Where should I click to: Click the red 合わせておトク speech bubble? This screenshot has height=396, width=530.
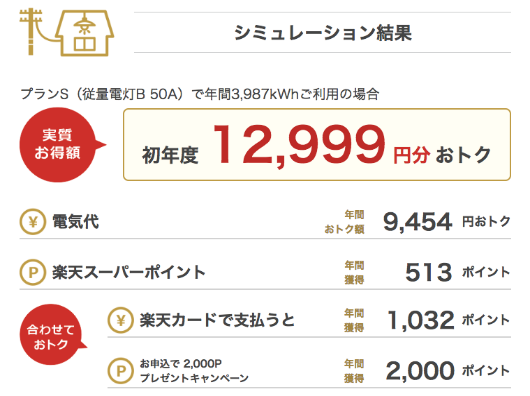click(x=51, y=335)
